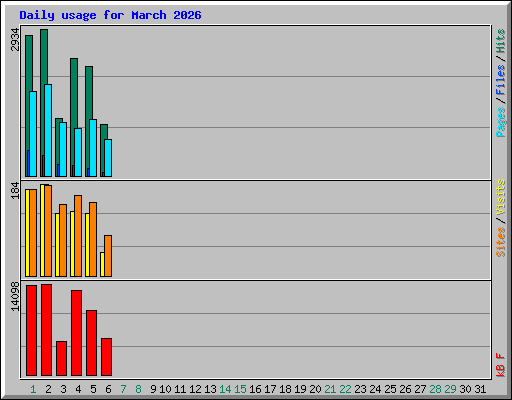
Task: Click the day 6 orange sites bar
Action: 108,256
